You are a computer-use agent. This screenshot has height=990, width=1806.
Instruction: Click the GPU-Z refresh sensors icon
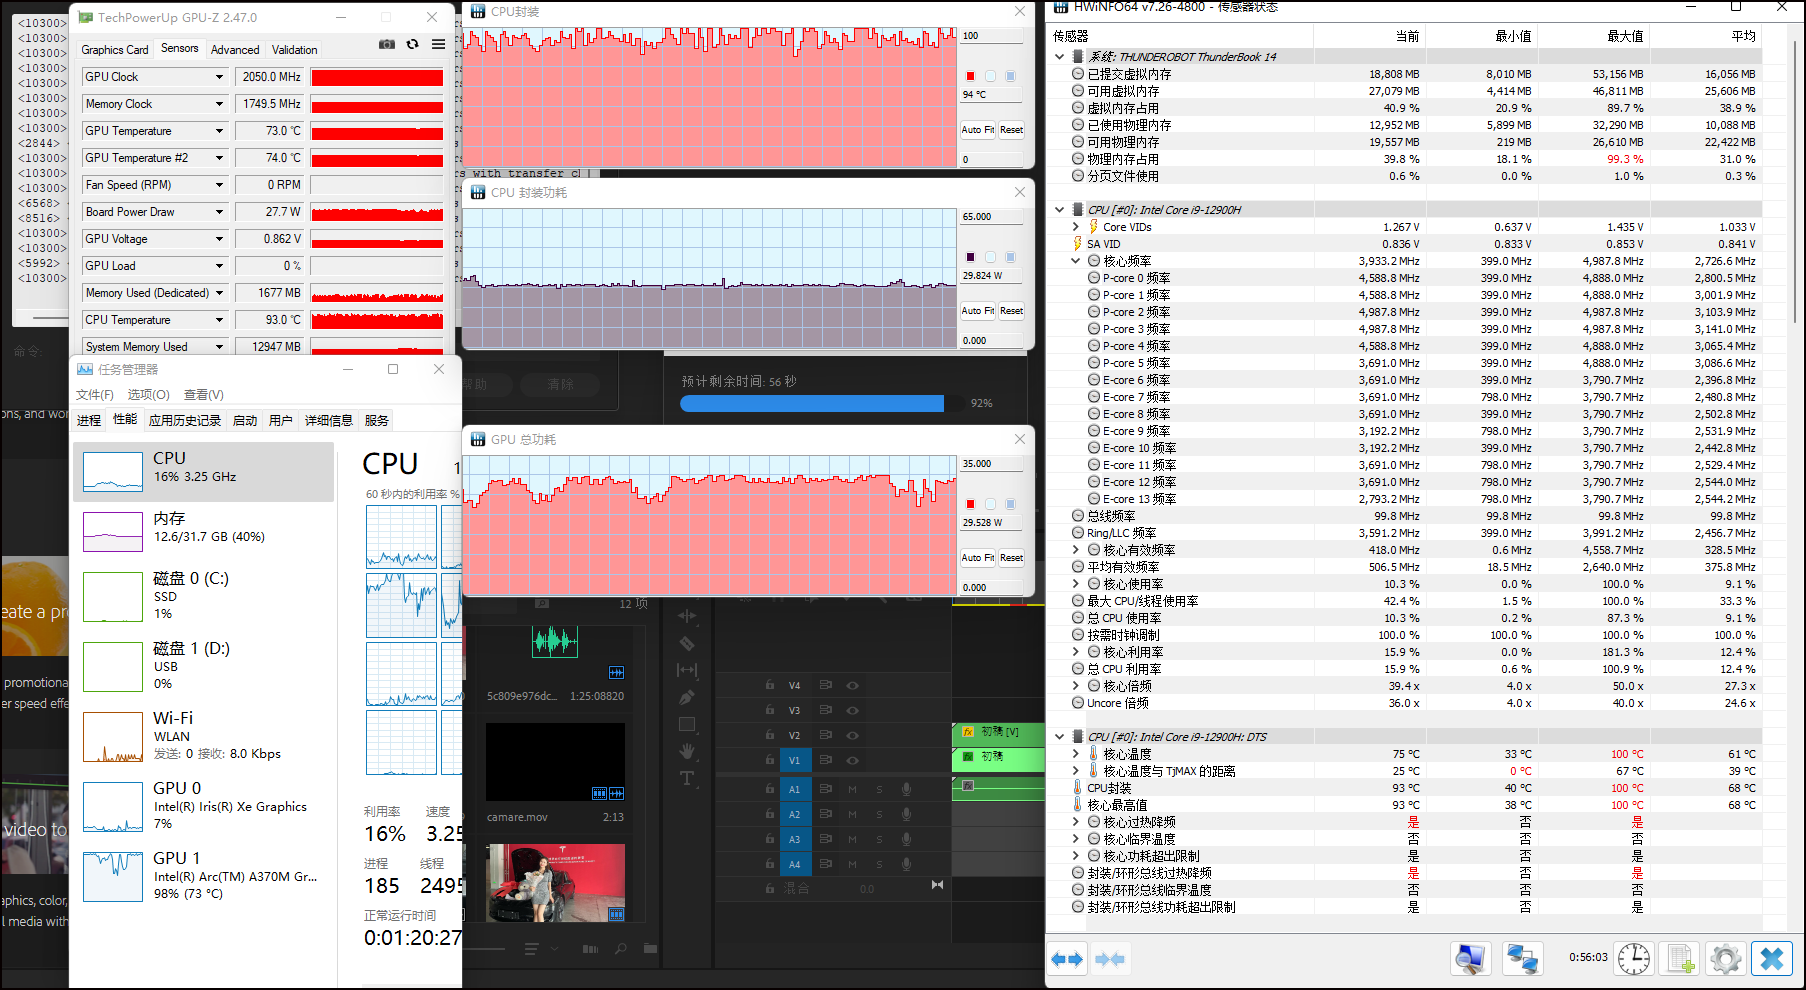pos(412,45)
